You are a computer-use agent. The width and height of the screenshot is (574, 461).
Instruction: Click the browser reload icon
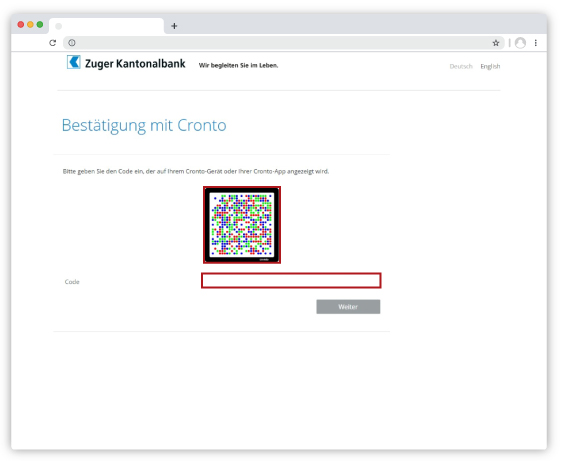(53, 43)
